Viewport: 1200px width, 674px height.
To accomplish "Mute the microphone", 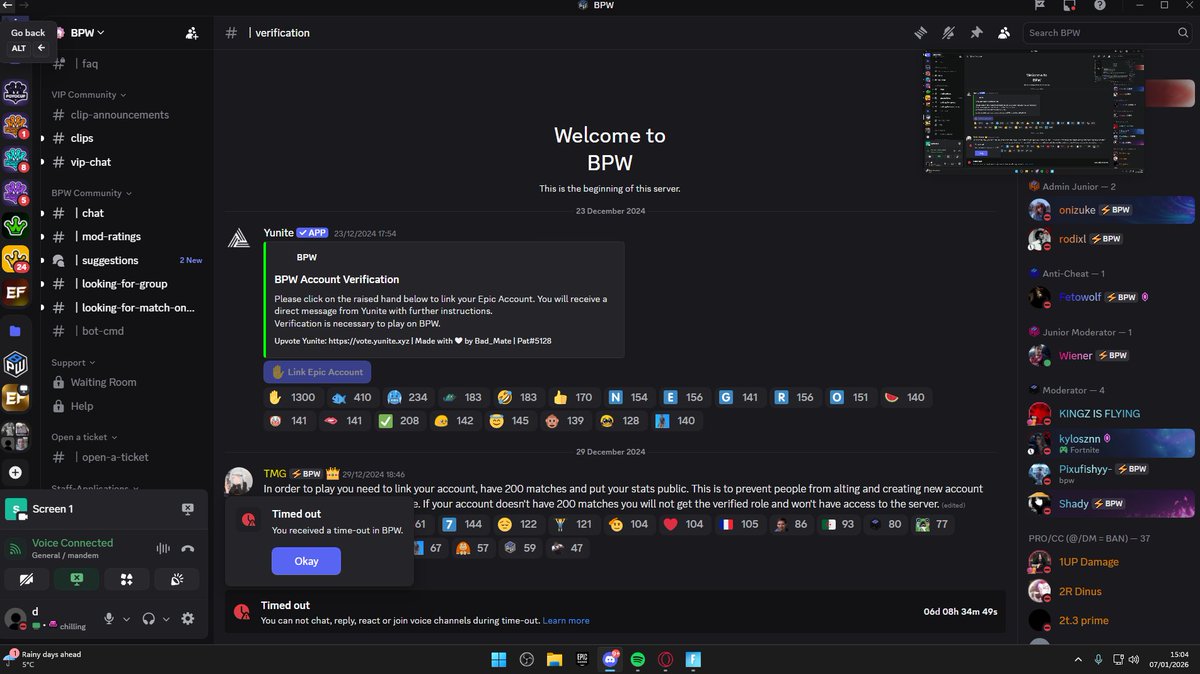I will 109,619.
